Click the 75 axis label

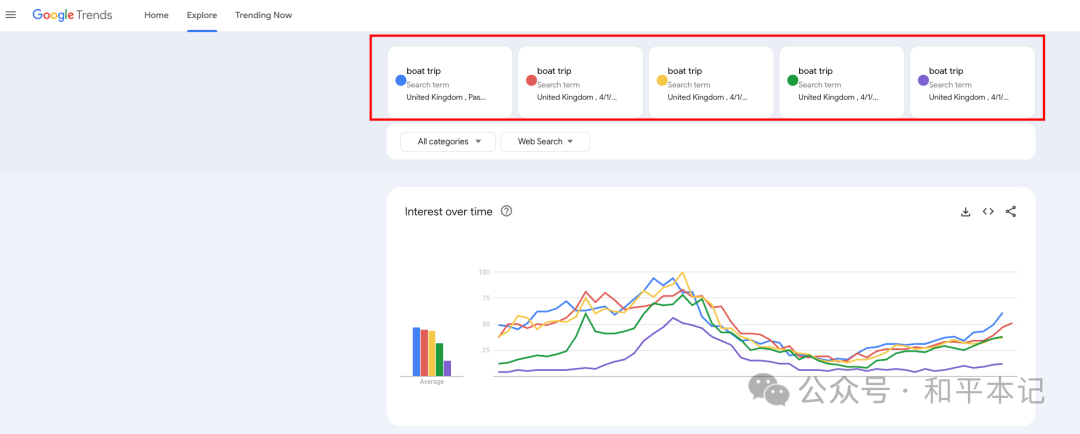click(x=485, y=298)
